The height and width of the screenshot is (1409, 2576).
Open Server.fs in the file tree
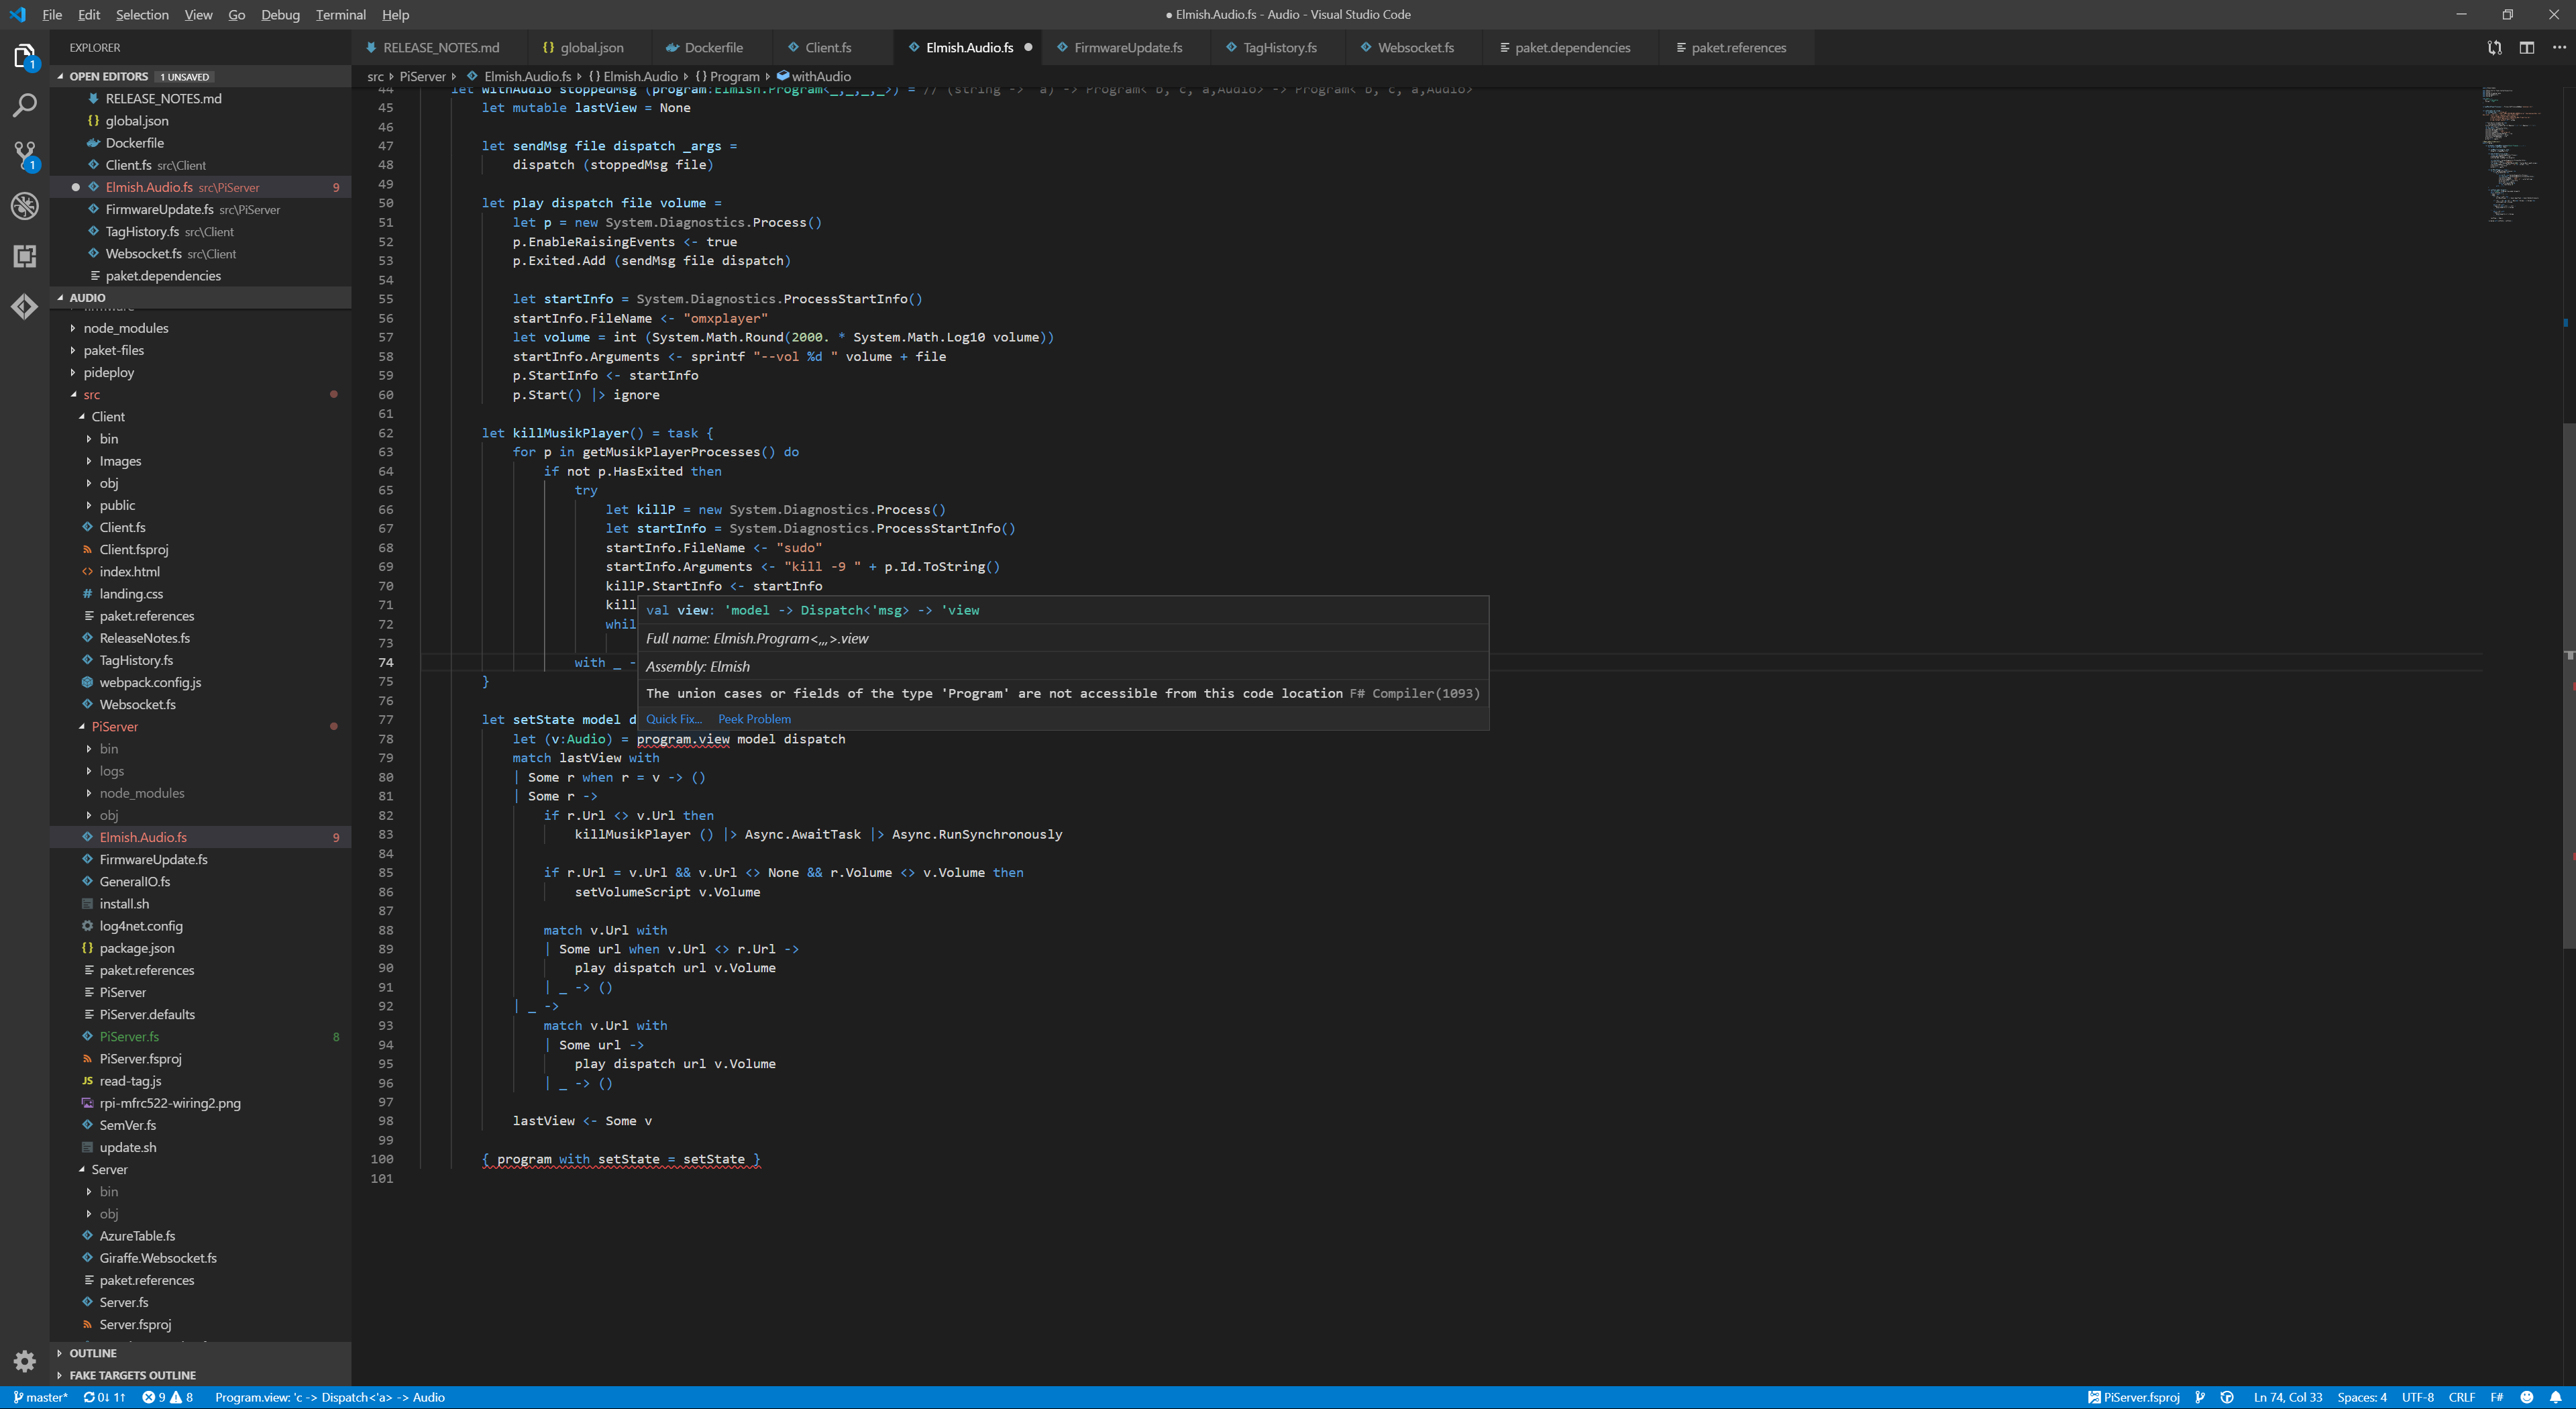point(124,1302)
